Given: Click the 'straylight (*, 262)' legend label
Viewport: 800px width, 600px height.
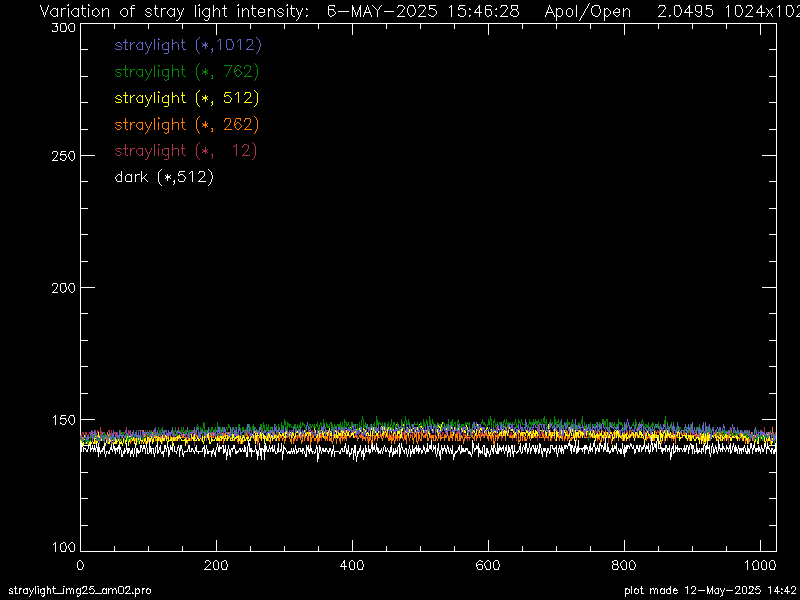Looking at the screenshot, I should (x=187, y=124).
